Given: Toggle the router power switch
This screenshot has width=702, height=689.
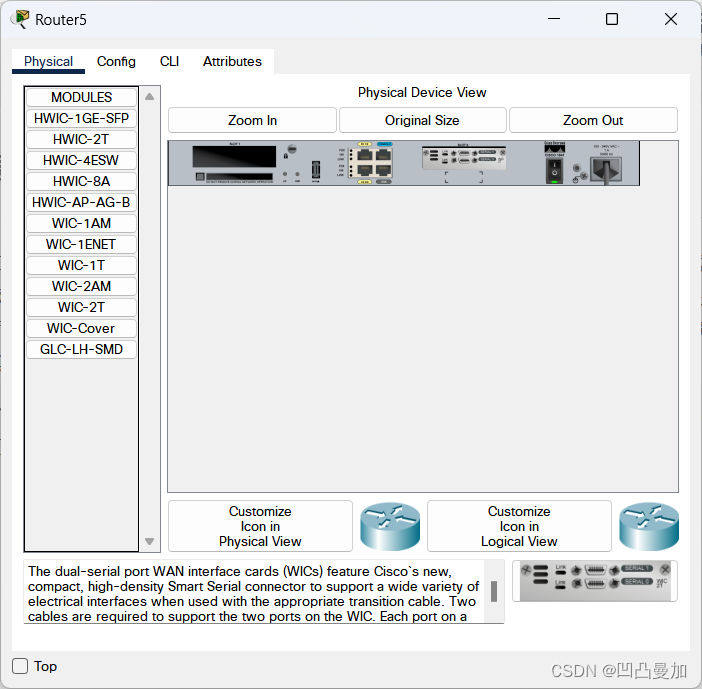Looking at the screenshot, I should pyautogui.click(x=554, y=171).
